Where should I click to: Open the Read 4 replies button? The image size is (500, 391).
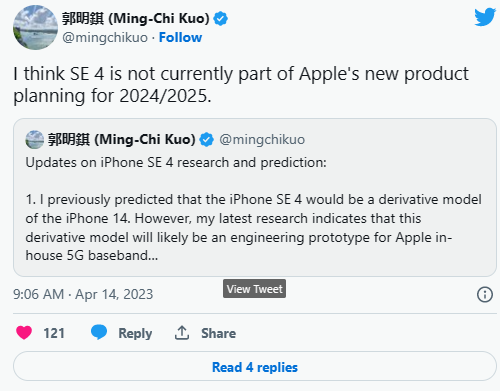pos(255,366)
